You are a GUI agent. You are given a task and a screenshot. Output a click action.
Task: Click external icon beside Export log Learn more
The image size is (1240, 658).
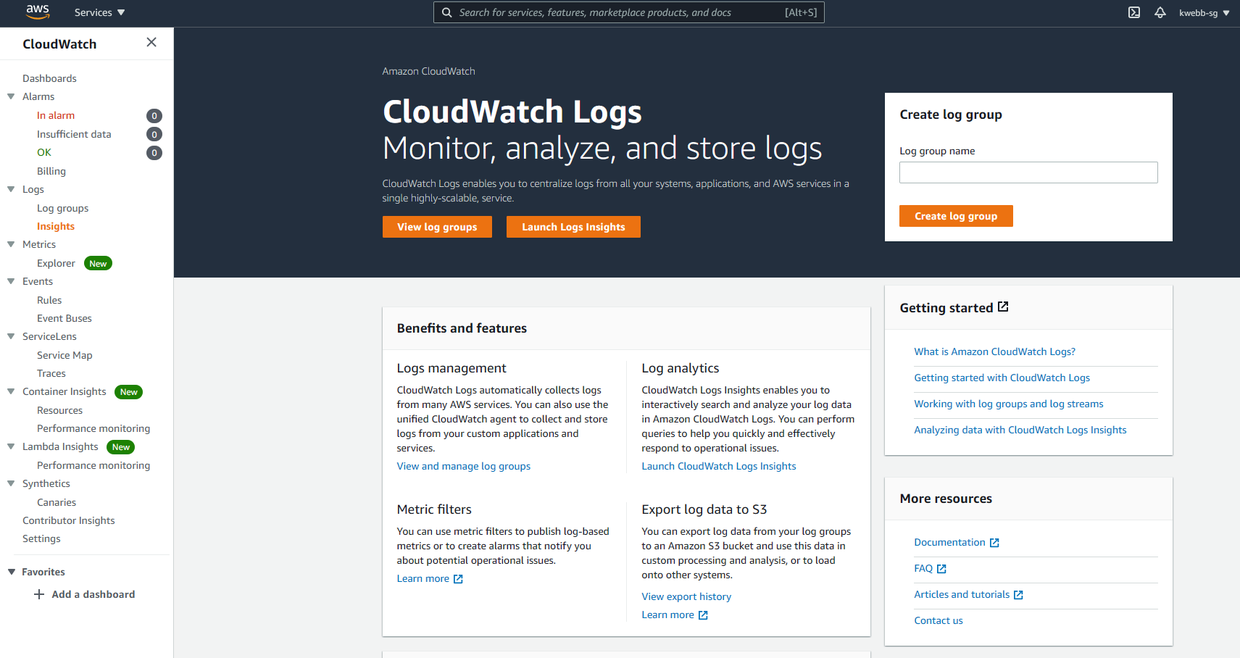tap(703, 615)
